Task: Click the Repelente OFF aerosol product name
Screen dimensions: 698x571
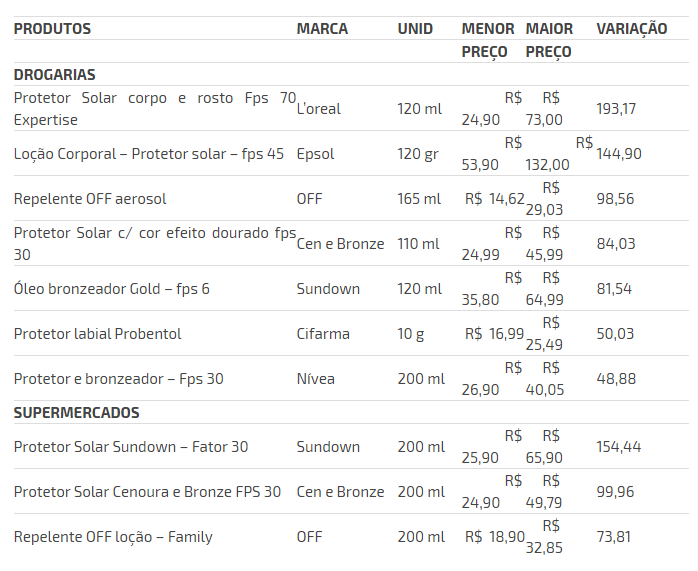Action: point(90,199)
